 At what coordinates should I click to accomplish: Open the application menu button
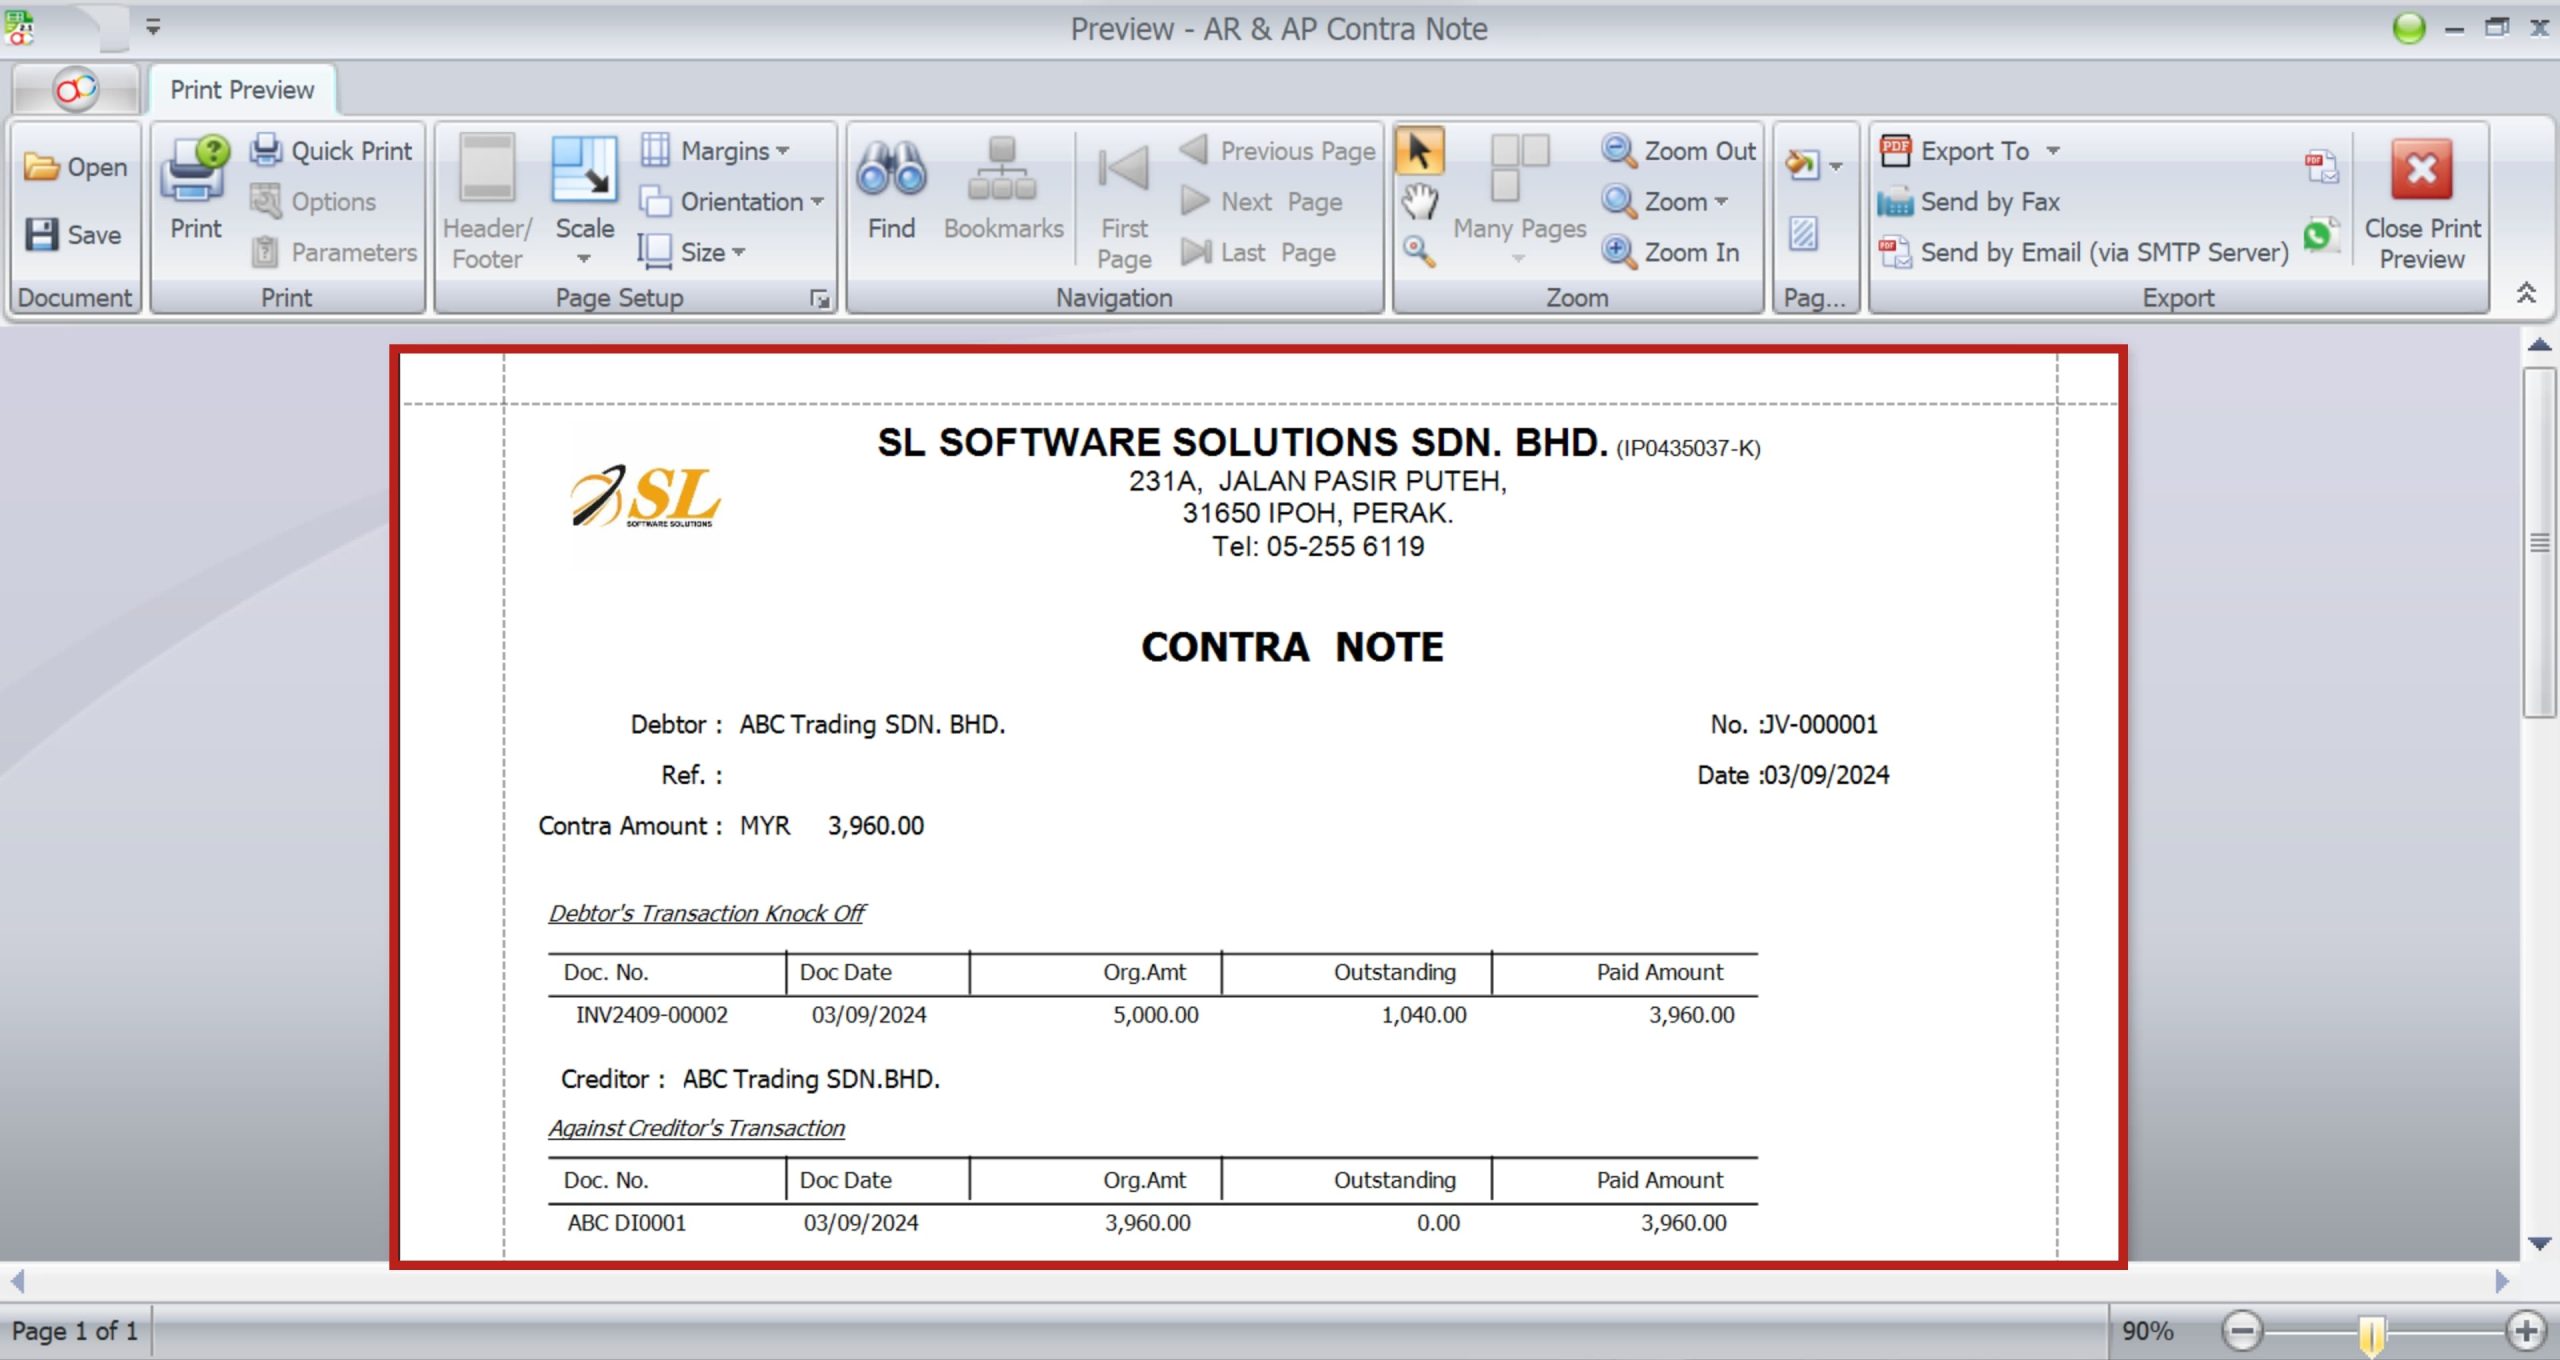[x=75, y=89]
